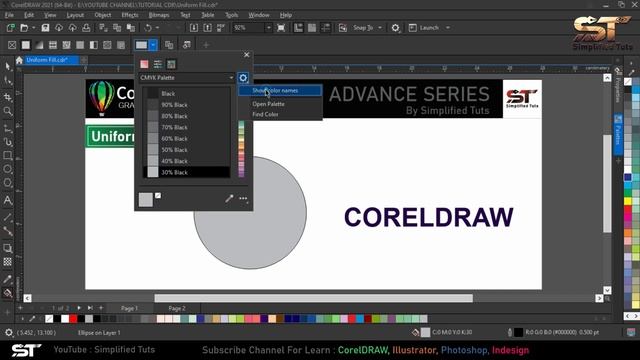This screenshot has height=360, width=640.
Task: Select the toolbox Color Eyedropper tool
Action: [8, 279]
